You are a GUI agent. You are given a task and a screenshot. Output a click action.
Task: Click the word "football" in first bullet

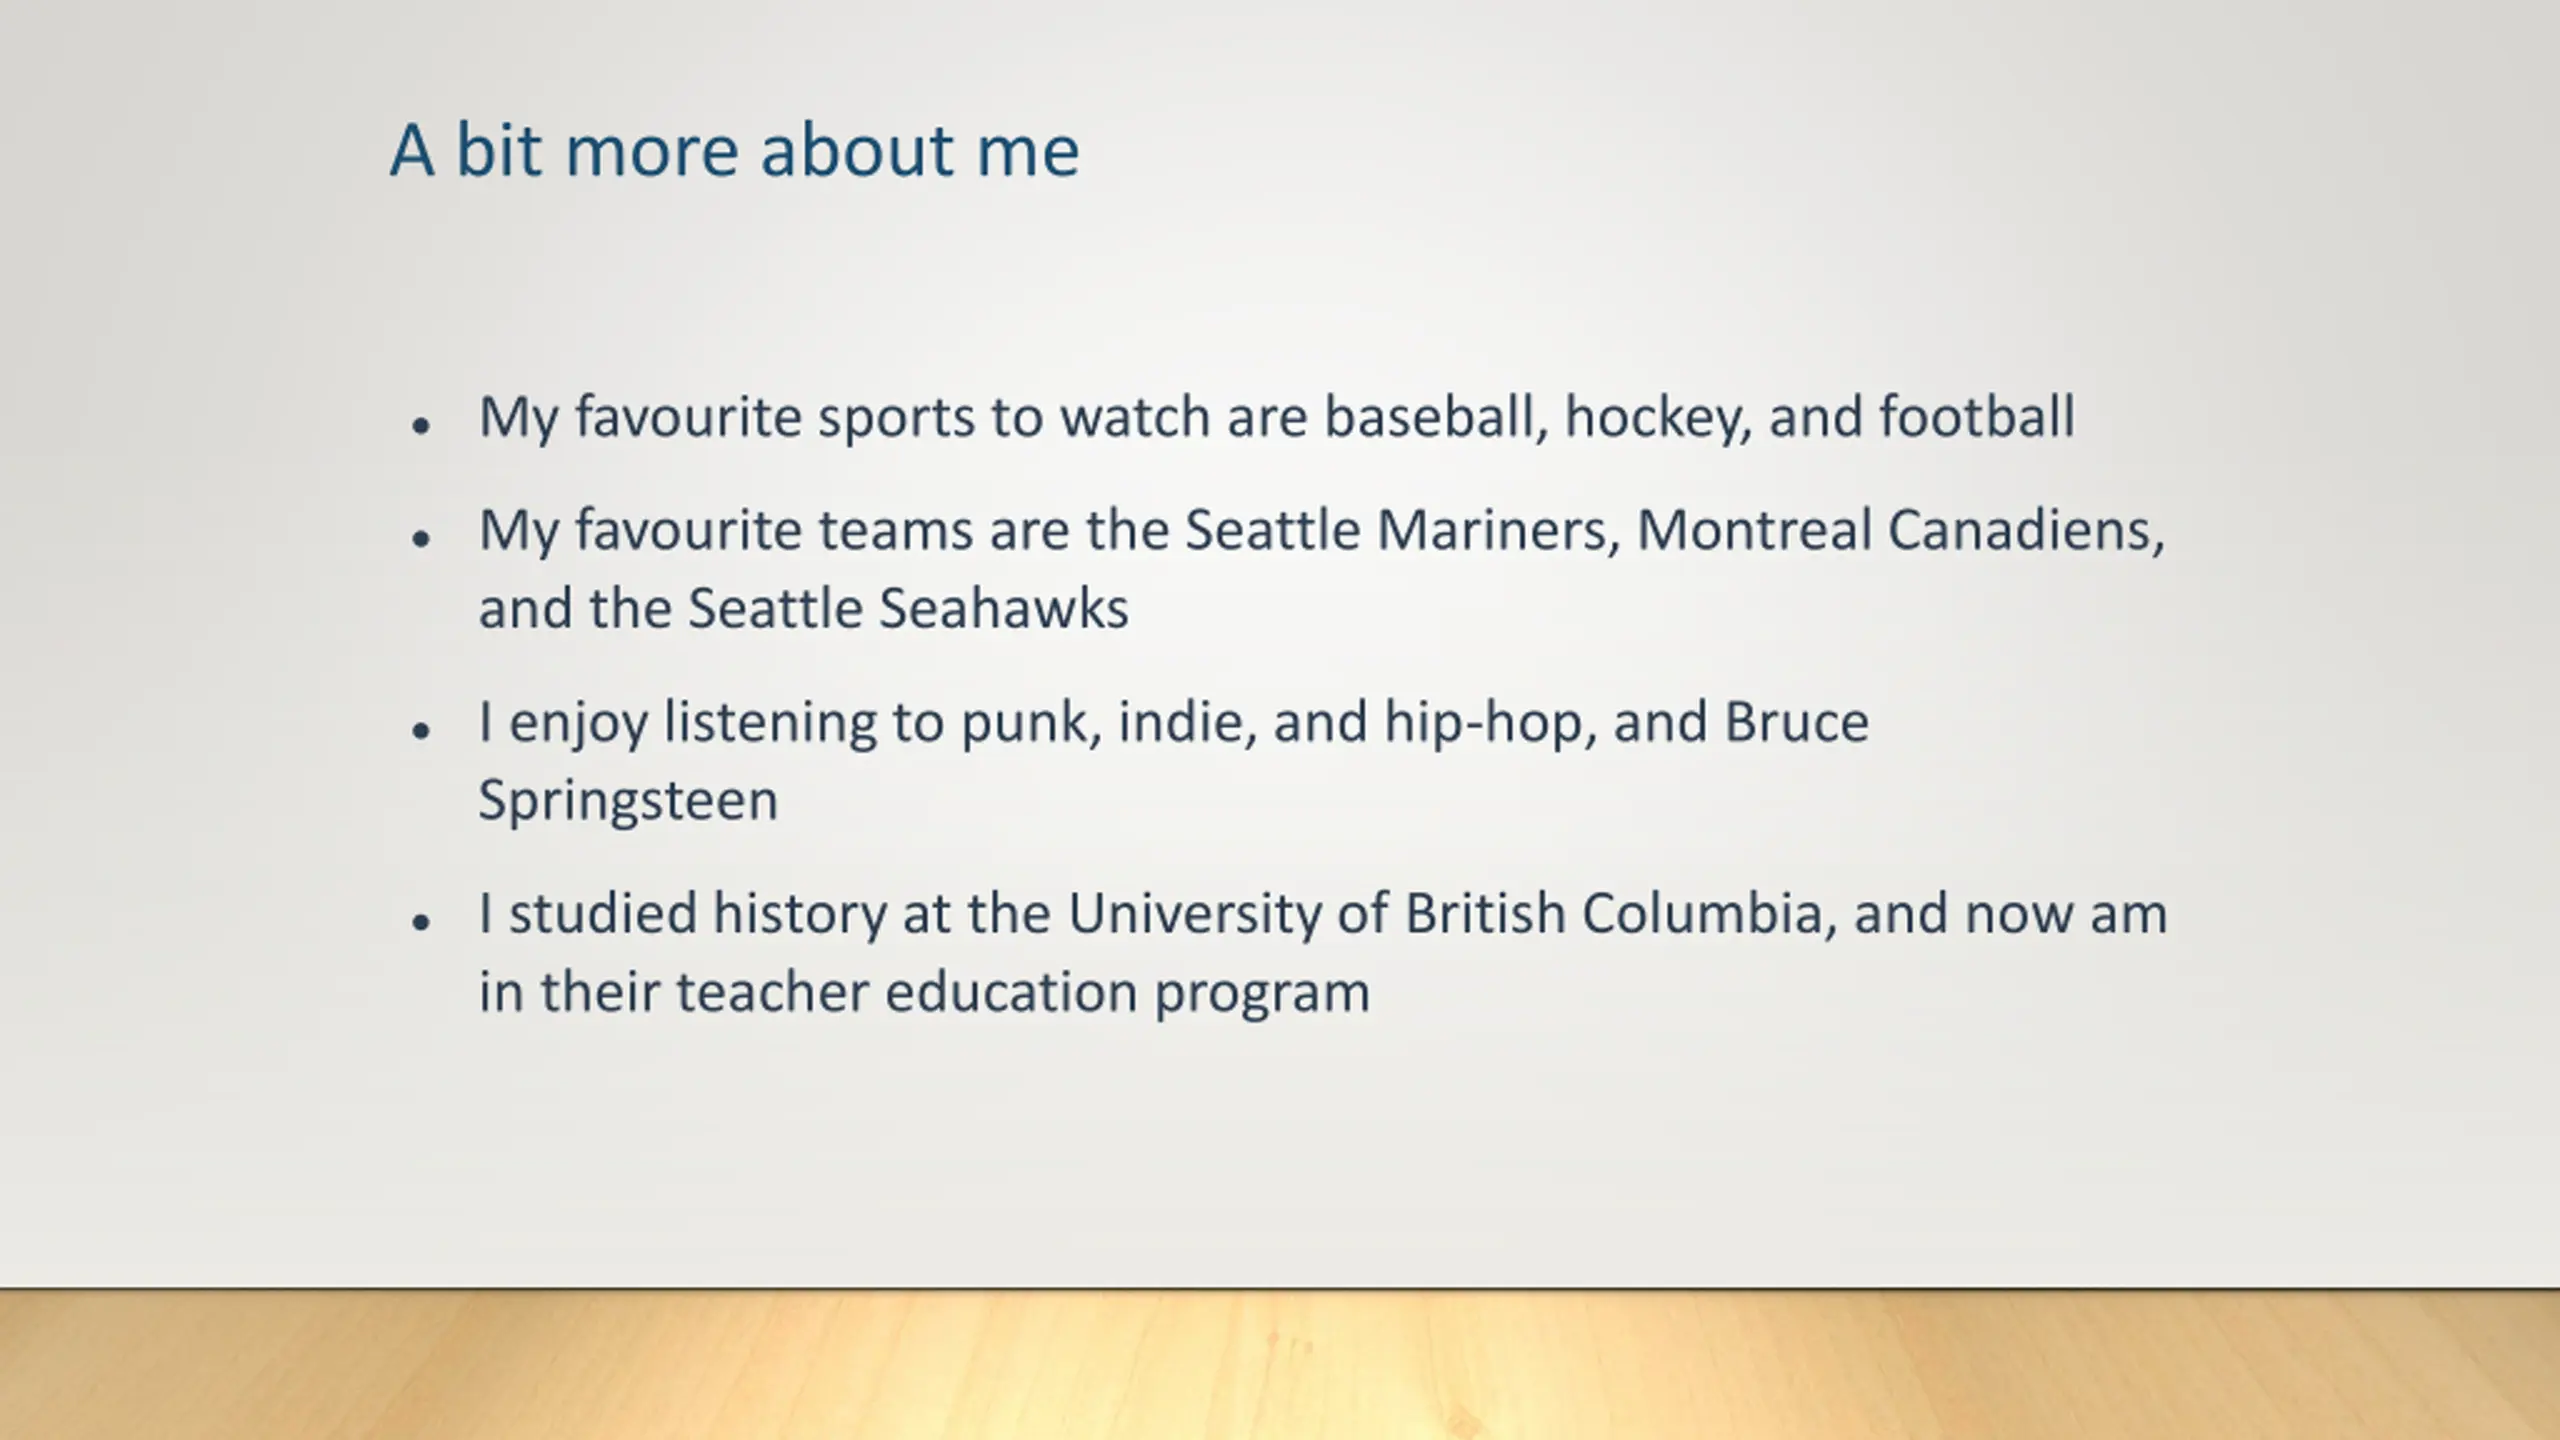1977,416
